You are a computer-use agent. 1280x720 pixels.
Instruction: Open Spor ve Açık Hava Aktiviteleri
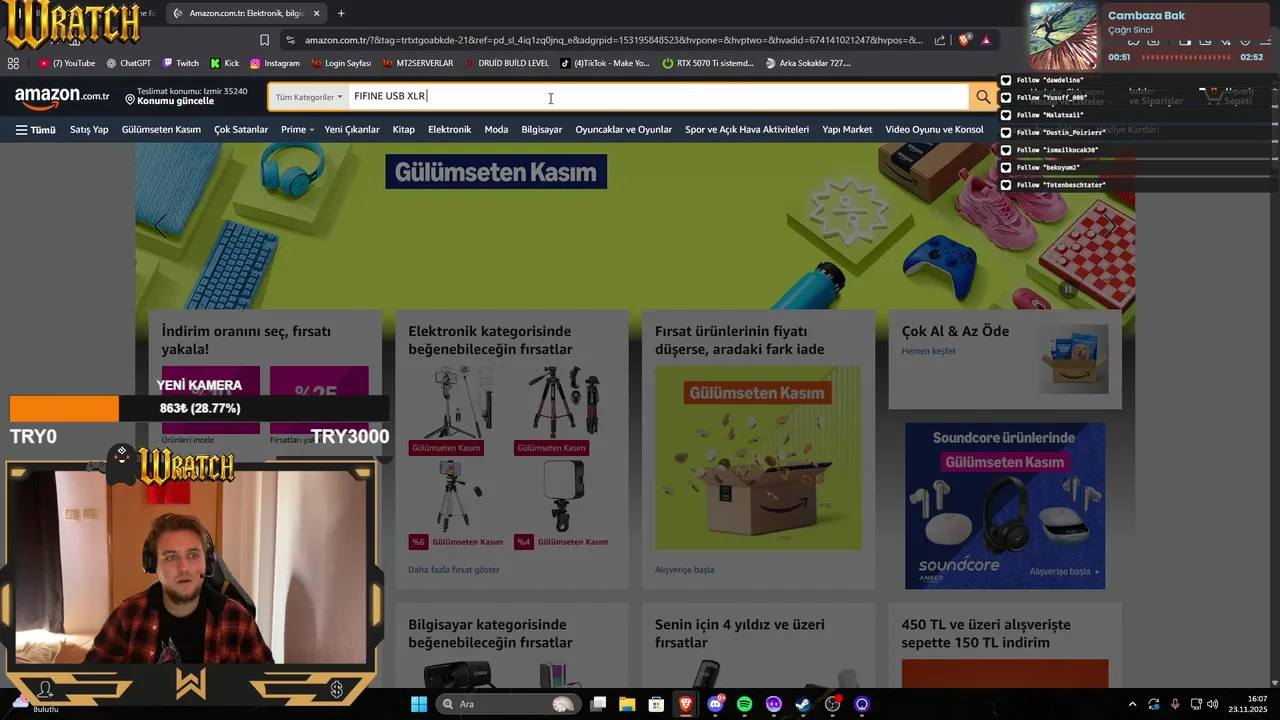click(x=747, y=130)
